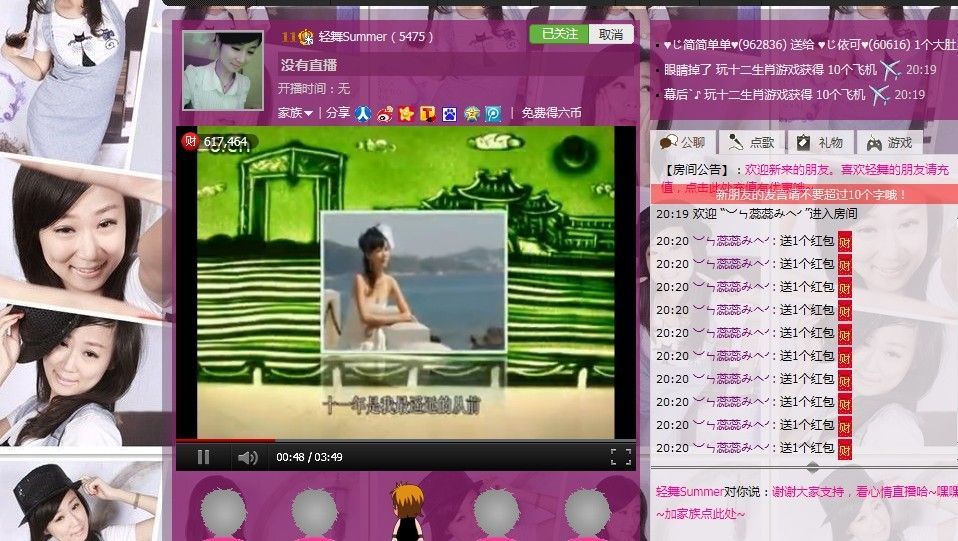Click the orange-haired avatar in audience row
This screenshot has width=958, height=541.
408,511
